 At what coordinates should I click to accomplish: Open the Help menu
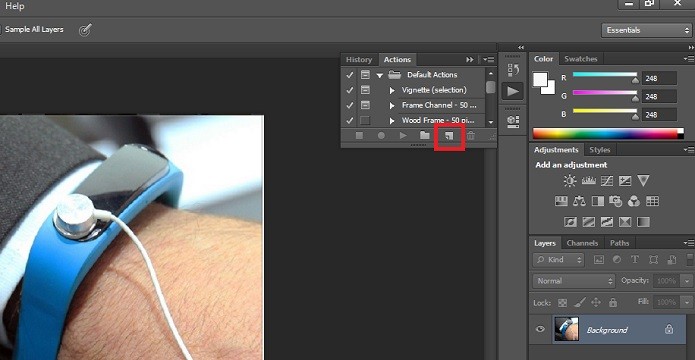pyautogui.click(x=15, y=6)
